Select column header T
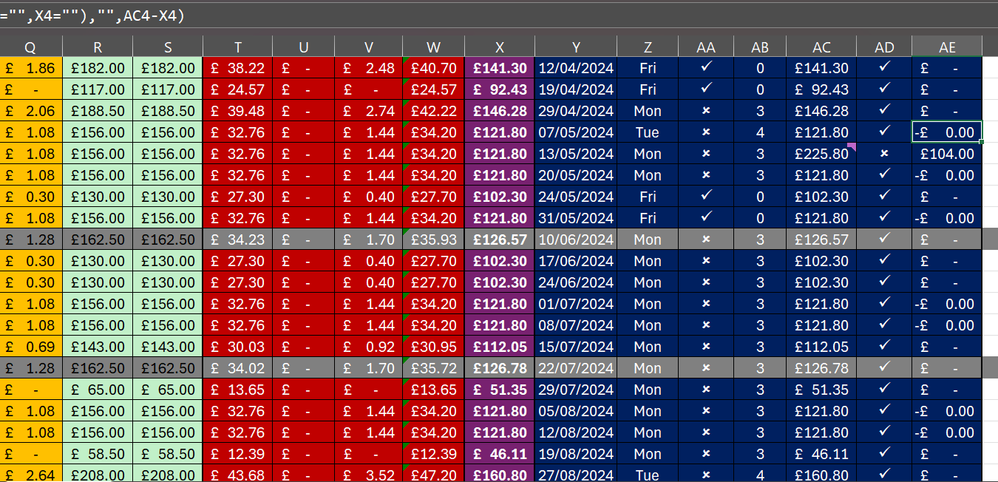The width and height of the screenshot is (998, 482). pos(237,47)
